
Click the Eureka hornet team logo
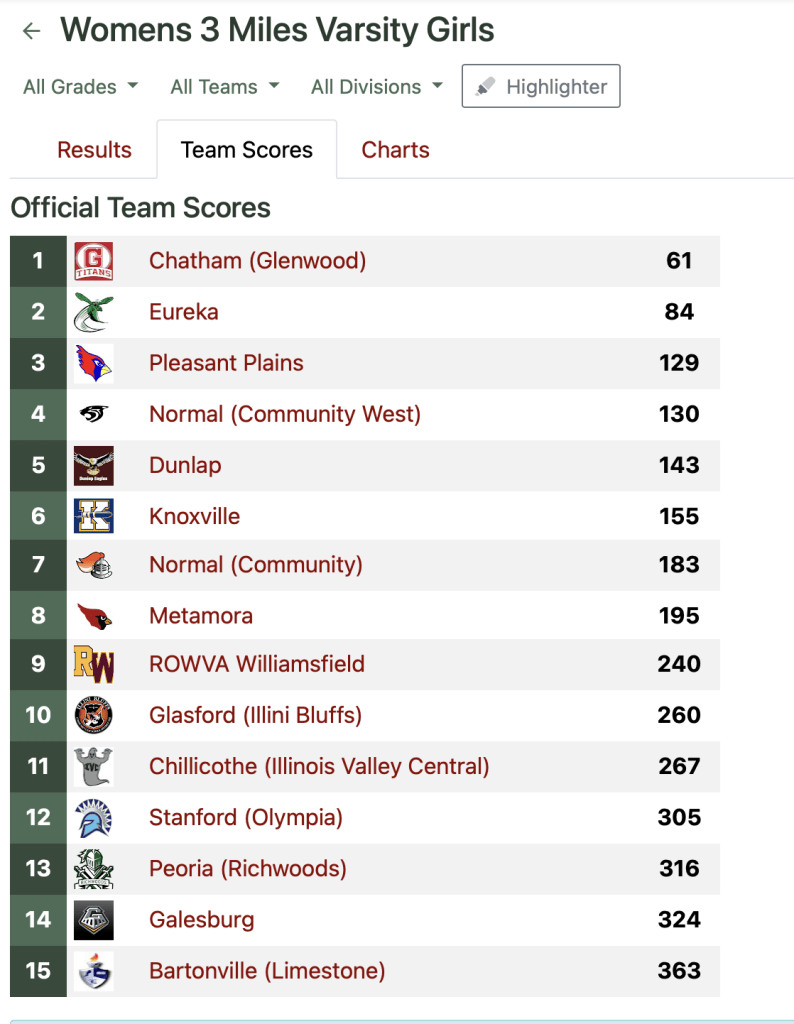tap(94, 313)
